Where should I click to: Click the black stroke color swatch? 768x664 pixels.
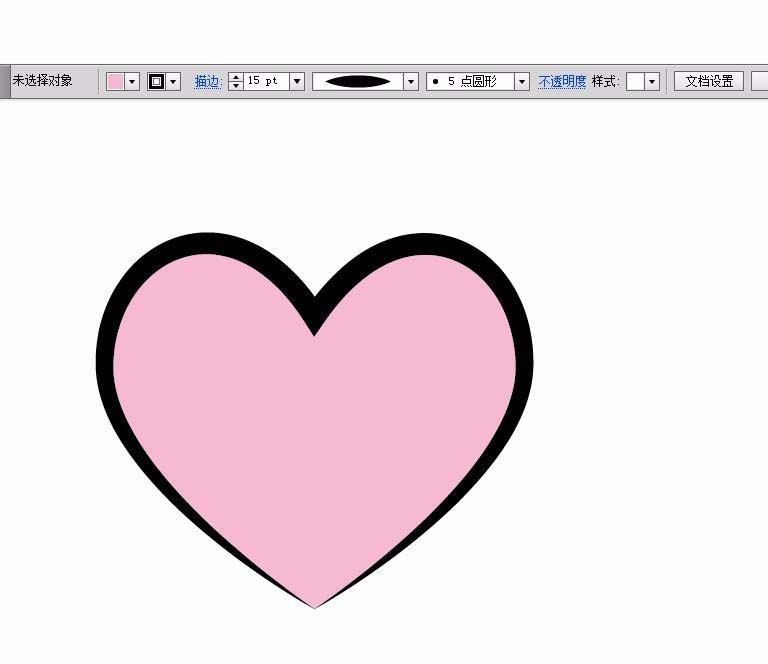[x=156, y=81]
